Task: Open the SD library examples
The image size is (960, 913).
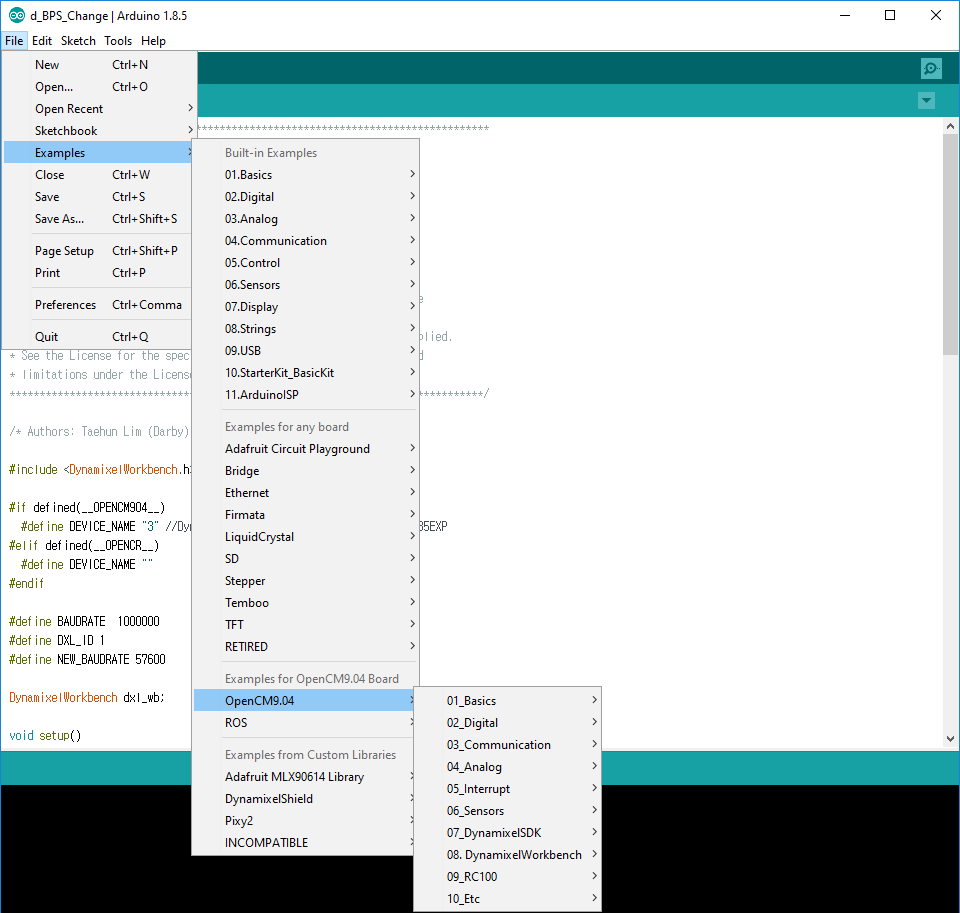Action: (306, 559)
